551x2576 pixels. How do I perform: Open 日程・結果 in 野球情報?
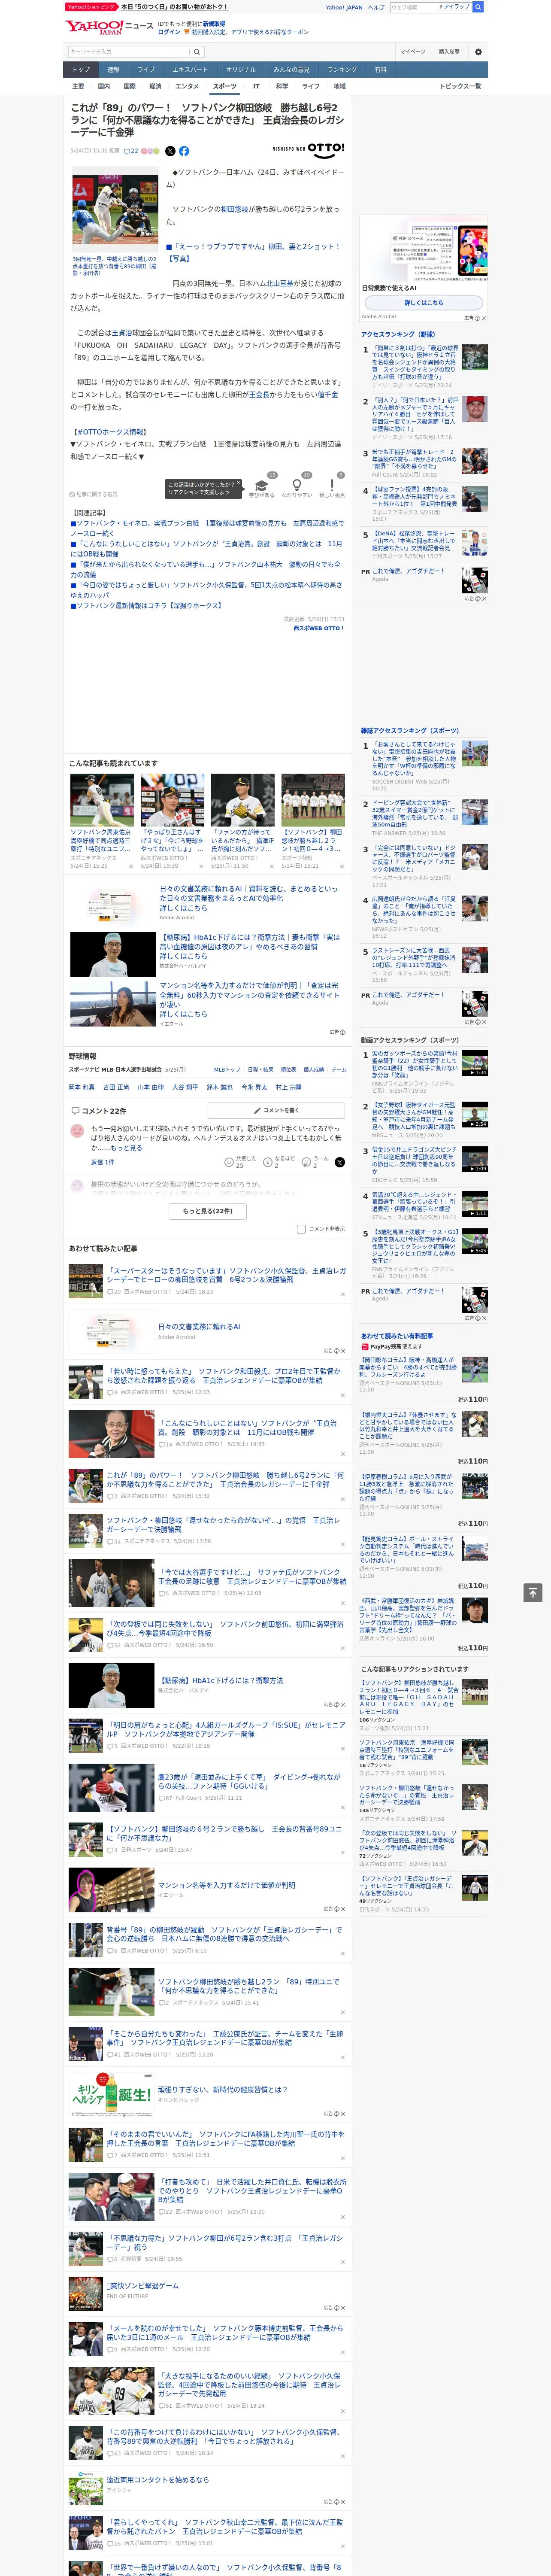[x=260, y=1069]
